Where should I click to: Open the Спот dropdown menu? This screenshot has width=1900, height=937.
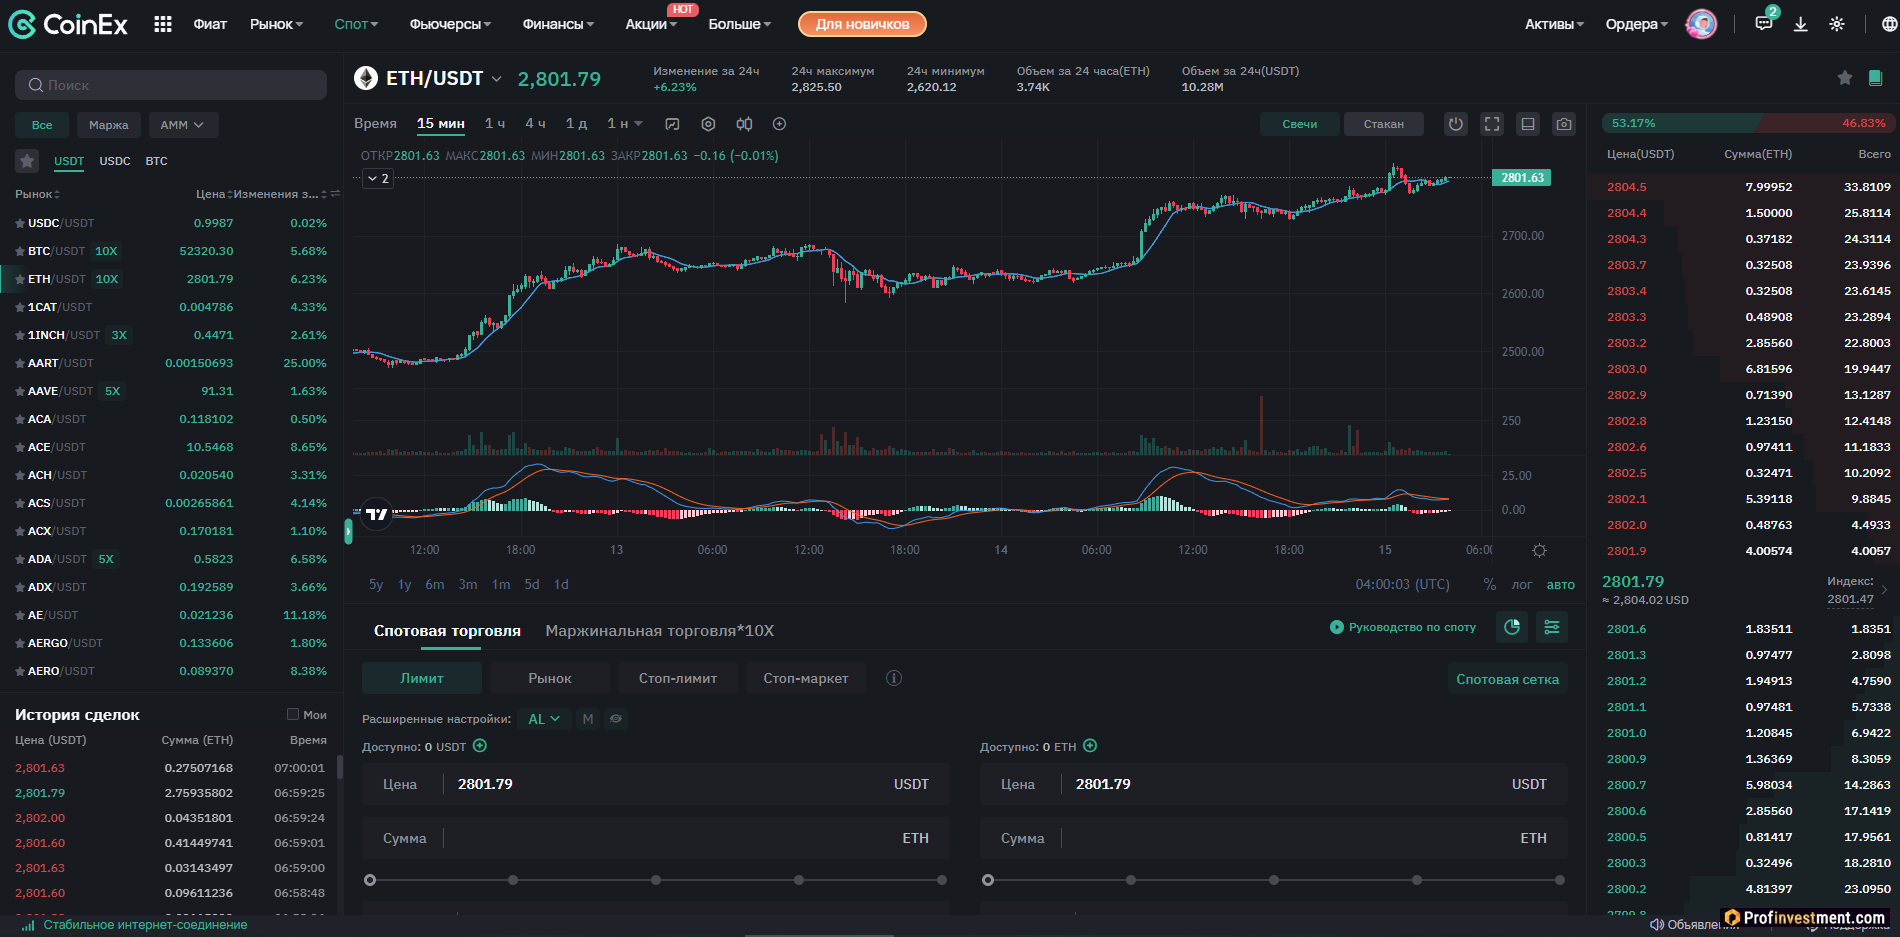(x=356, y=24)
